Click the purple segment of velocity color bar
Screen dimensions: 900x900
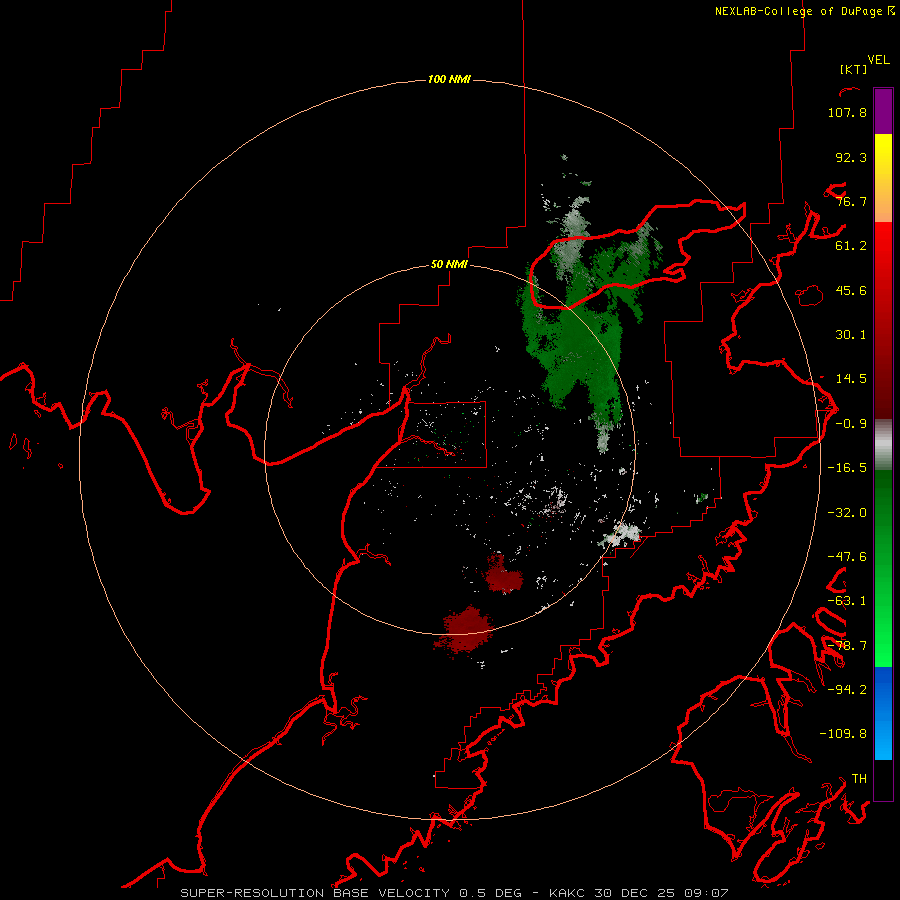[883, 111]
